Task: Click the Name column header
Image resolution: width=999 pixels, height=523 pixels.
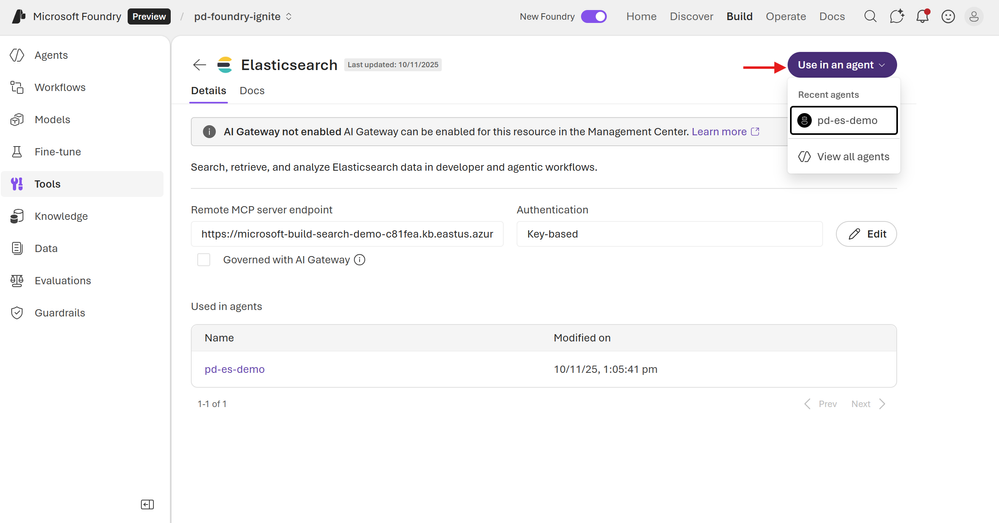Action: point(219,338)
